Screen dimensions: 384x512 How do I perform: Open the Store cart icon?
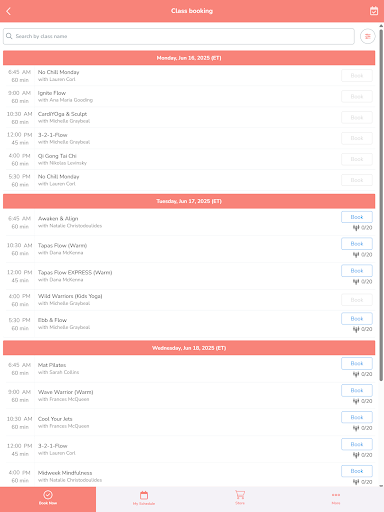point(240,497)
